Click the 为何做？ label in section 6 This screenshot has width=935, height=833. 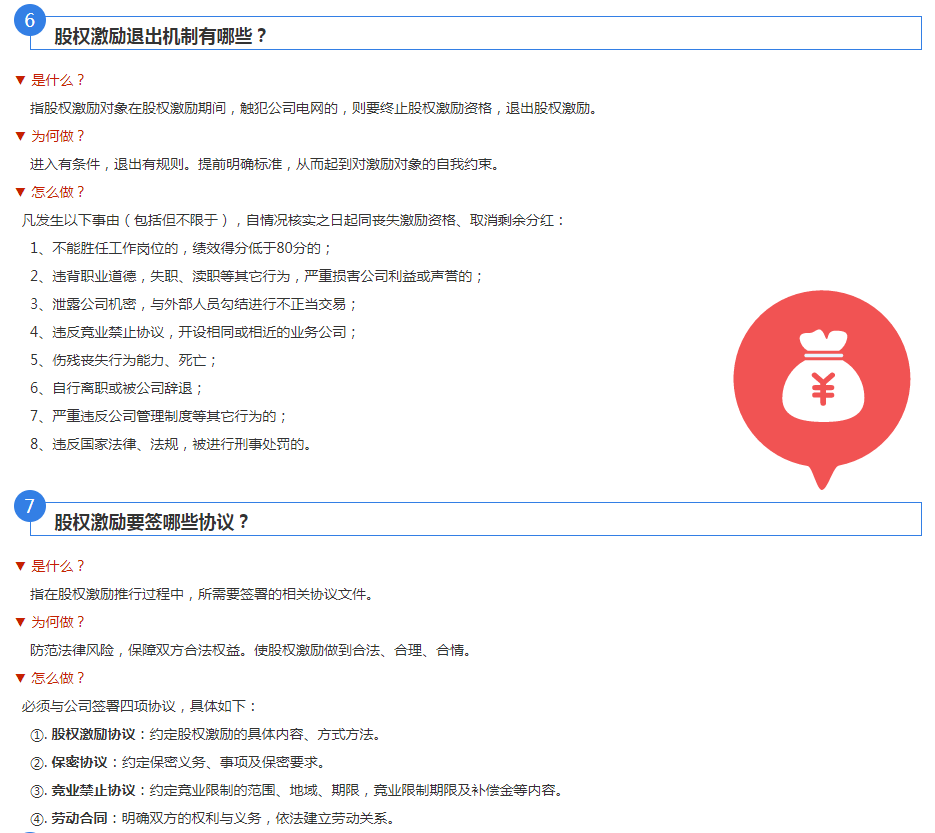click(58, 136)
